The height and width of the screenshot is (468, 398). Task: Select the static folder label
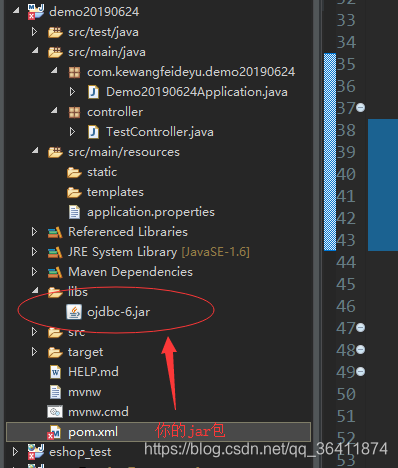click(x=102, y=172)
